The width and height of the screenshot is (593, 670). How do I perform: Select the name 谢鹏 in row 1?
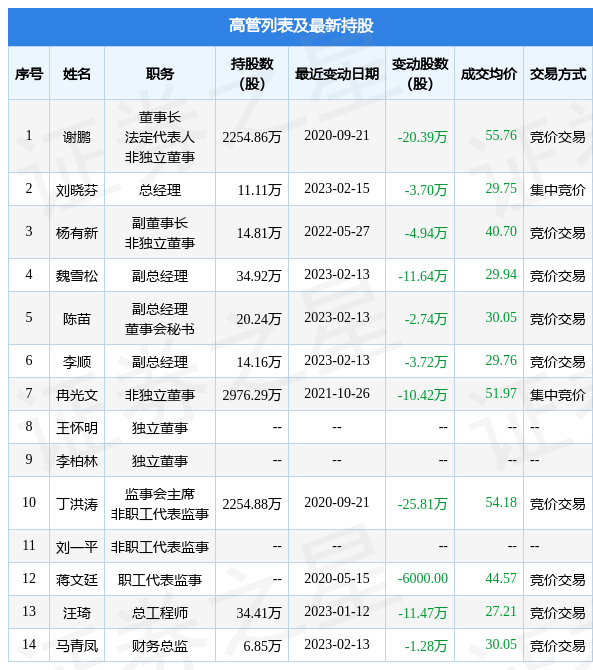[x=77, y=137]
